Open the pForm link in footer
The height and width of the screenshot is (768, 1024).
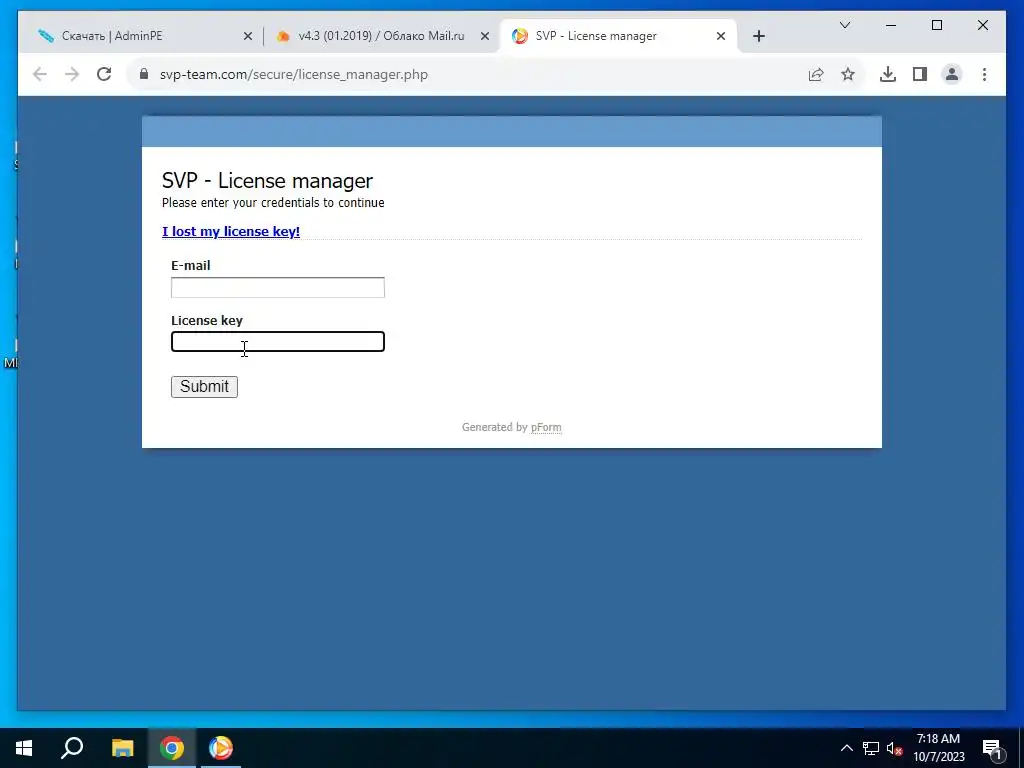[x=546, y=427]
